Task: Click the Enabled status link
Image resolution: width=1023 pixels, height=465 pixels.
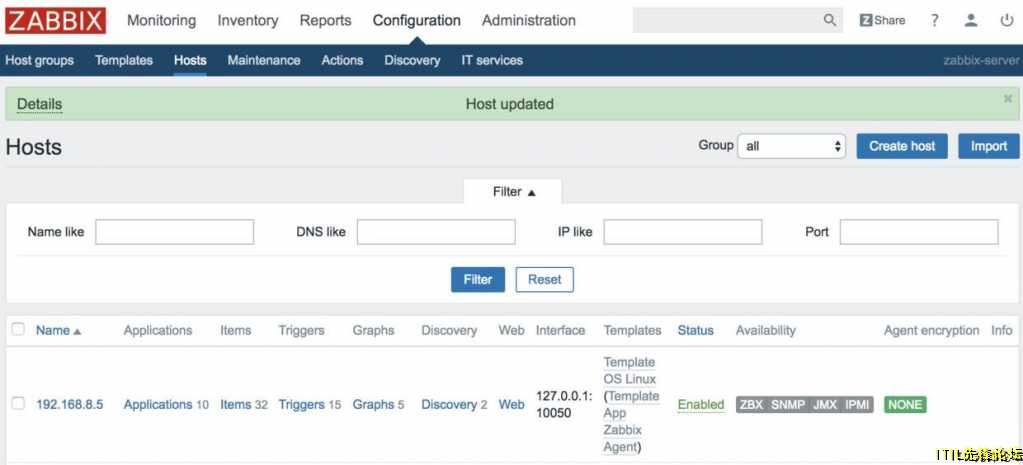Action: pyautogui.click(x=701, y=404)
